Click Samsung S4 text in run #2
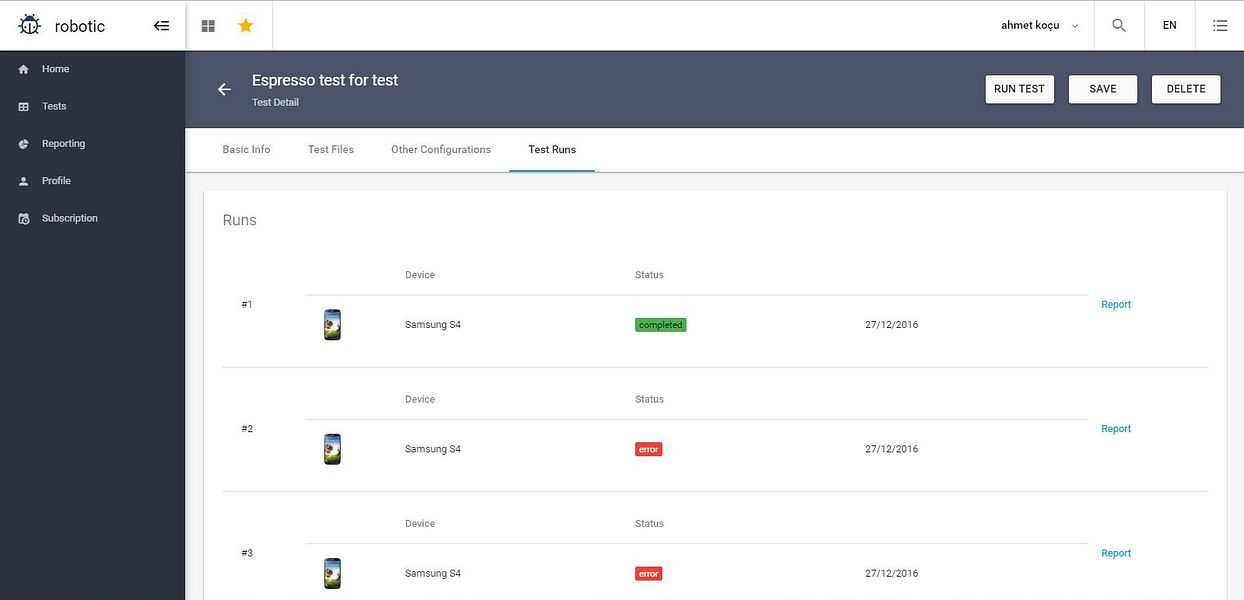Image resolution: width=1244 pixels, height=600 pixels. [433, 449]
